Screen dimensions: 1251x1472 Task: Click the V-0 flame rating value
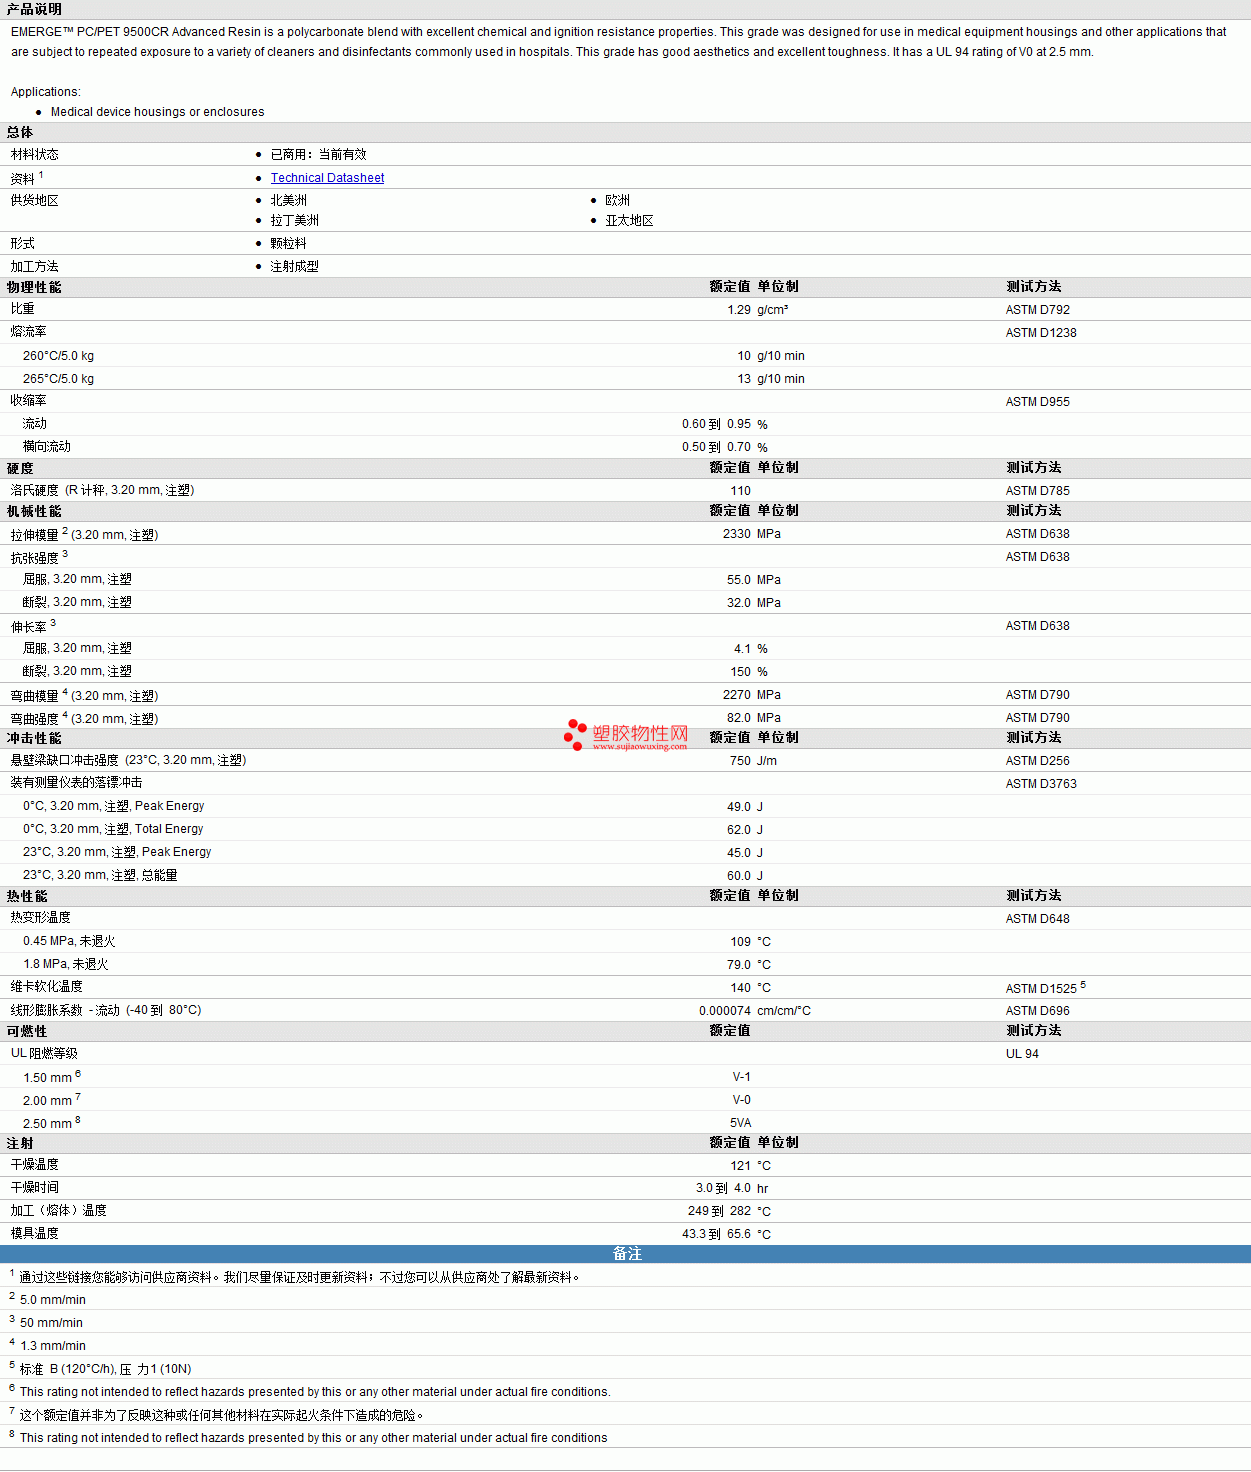[741, 1100]
